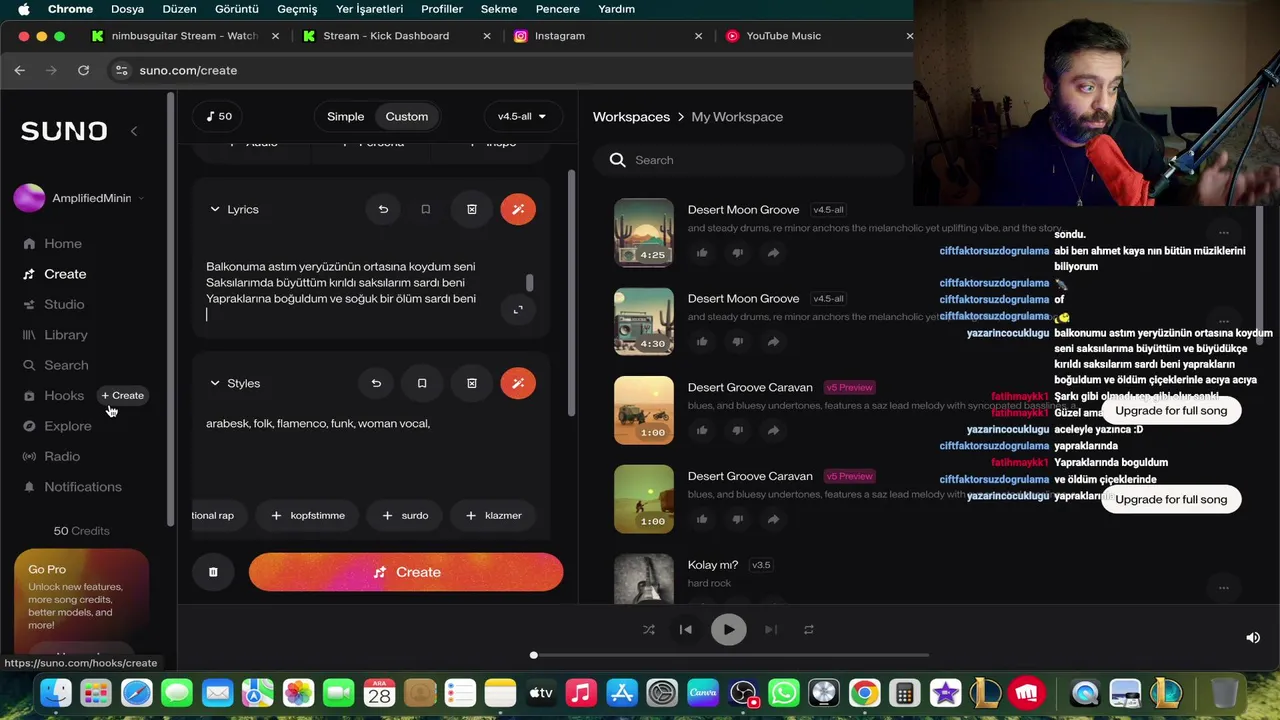Undo changes in the Lyrics section
This screenshot has height=720, width=1280.
click(383, 209)
